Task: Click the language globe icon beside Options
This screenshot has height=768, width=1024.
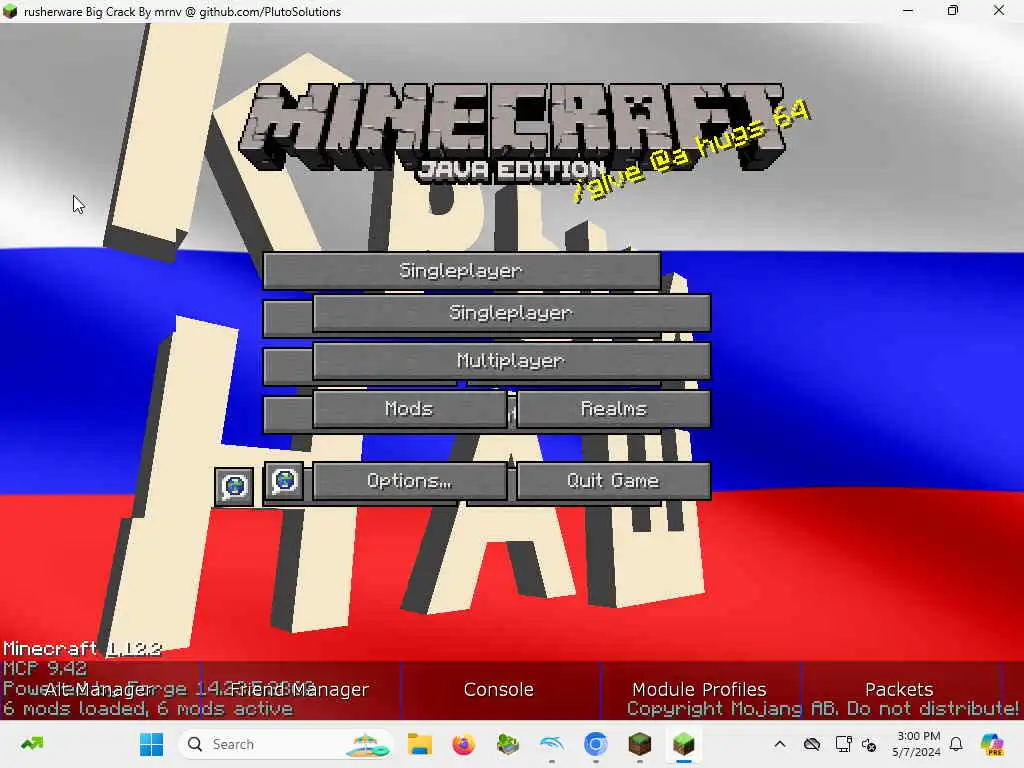Action: (x=285, y=481)
